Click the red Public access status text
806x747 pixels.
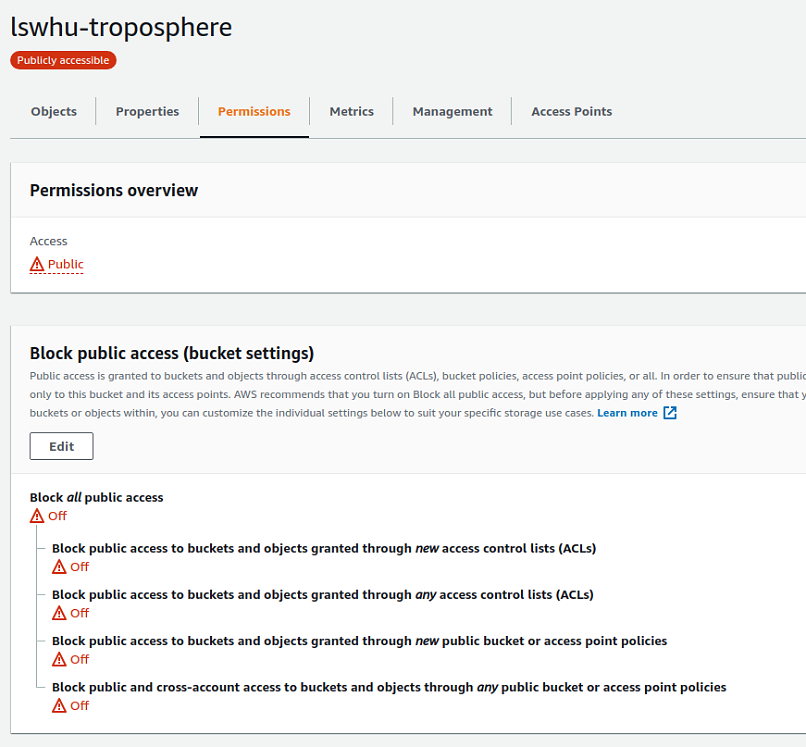click(65, 264)
